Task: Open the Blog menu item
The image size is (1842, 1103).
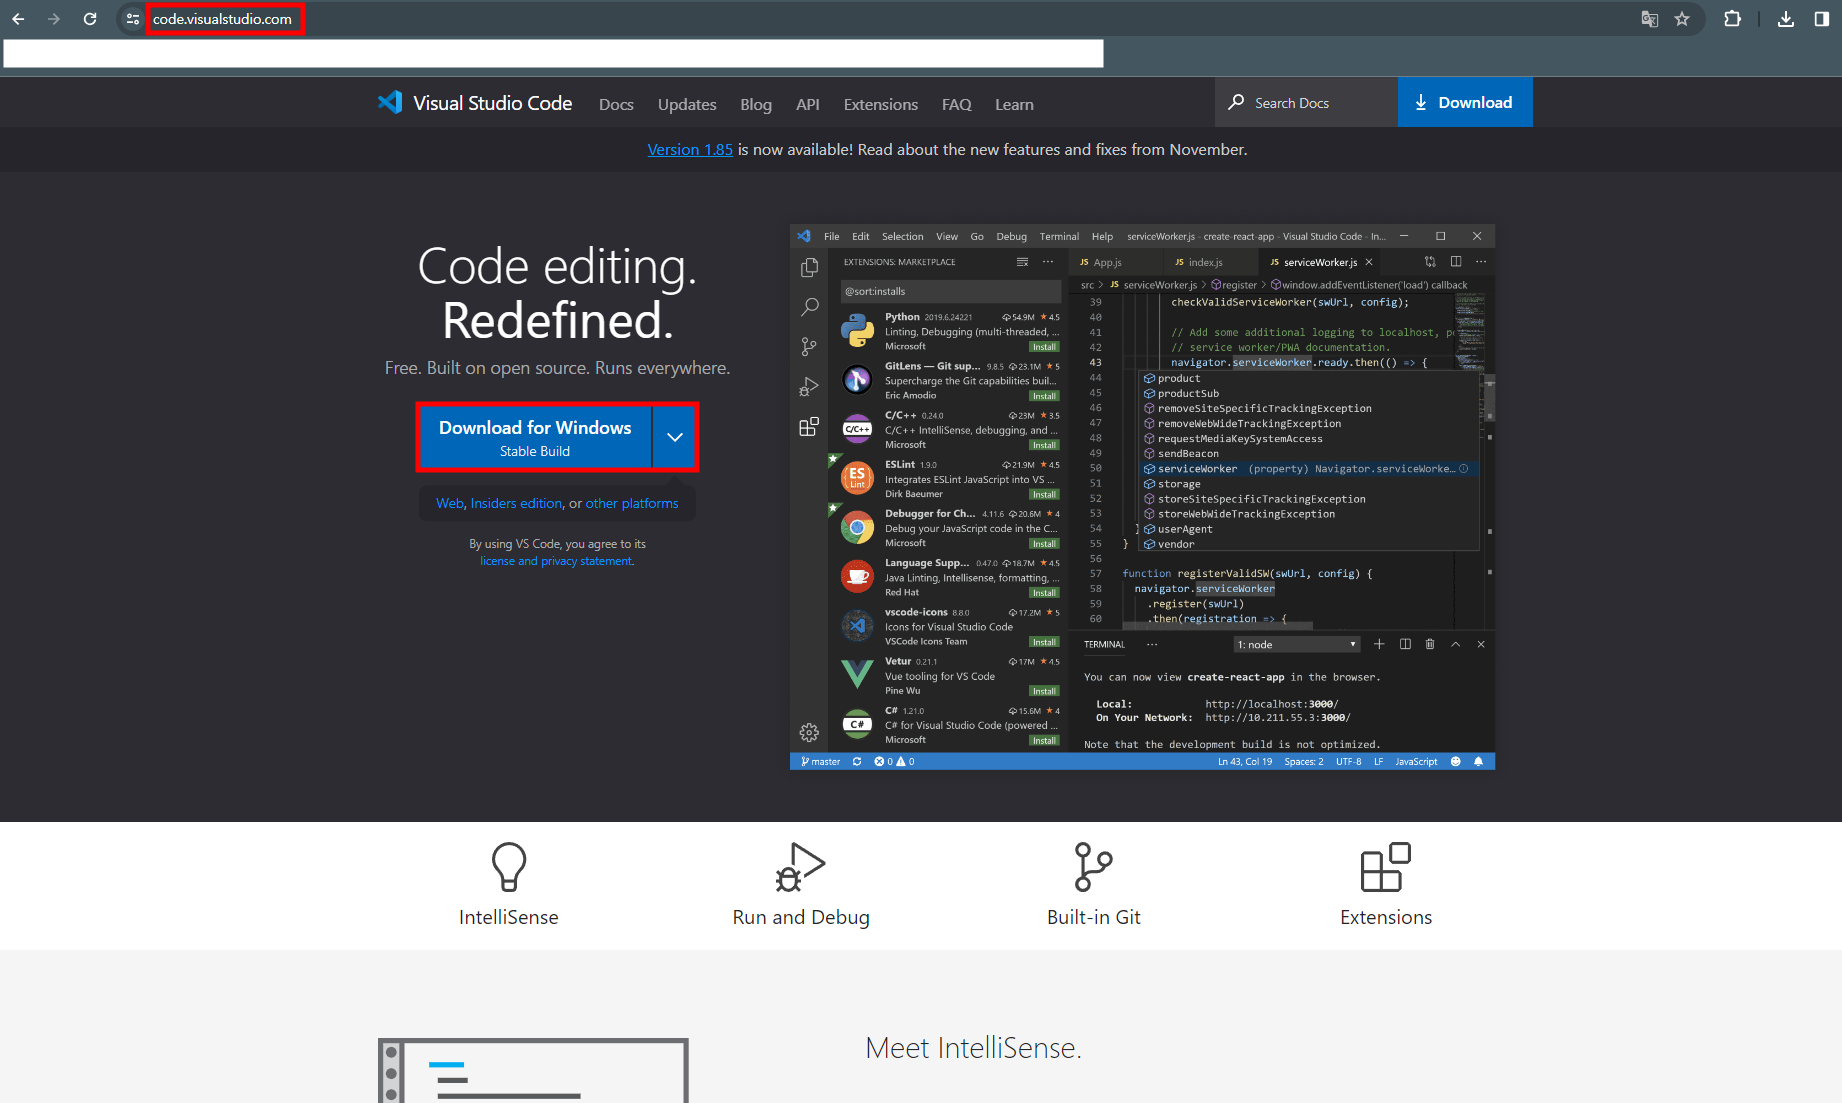Action: 756,104
